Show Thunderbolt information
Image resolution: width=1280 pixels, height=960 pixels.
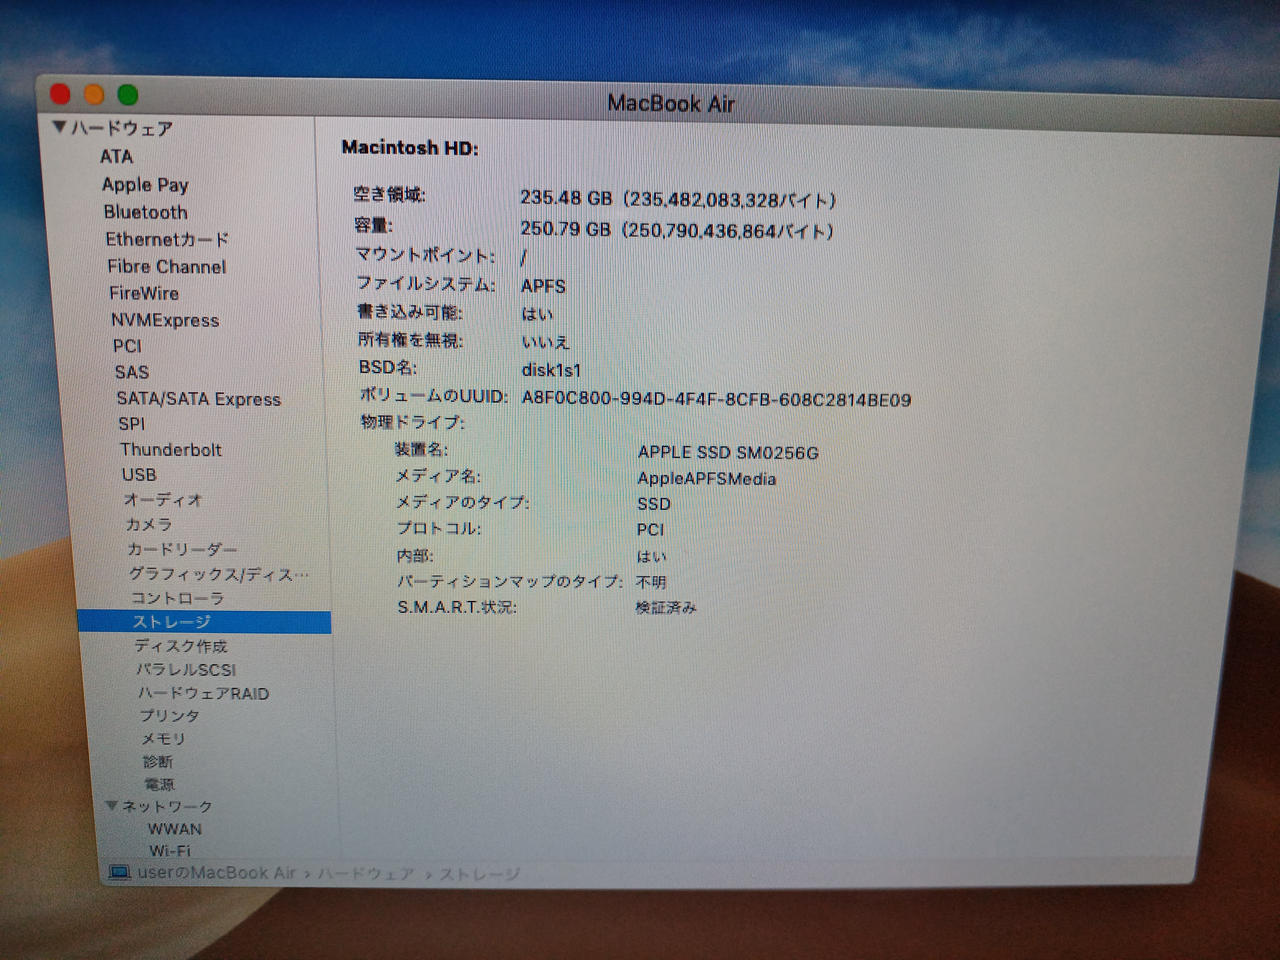[x=171, y=450]
